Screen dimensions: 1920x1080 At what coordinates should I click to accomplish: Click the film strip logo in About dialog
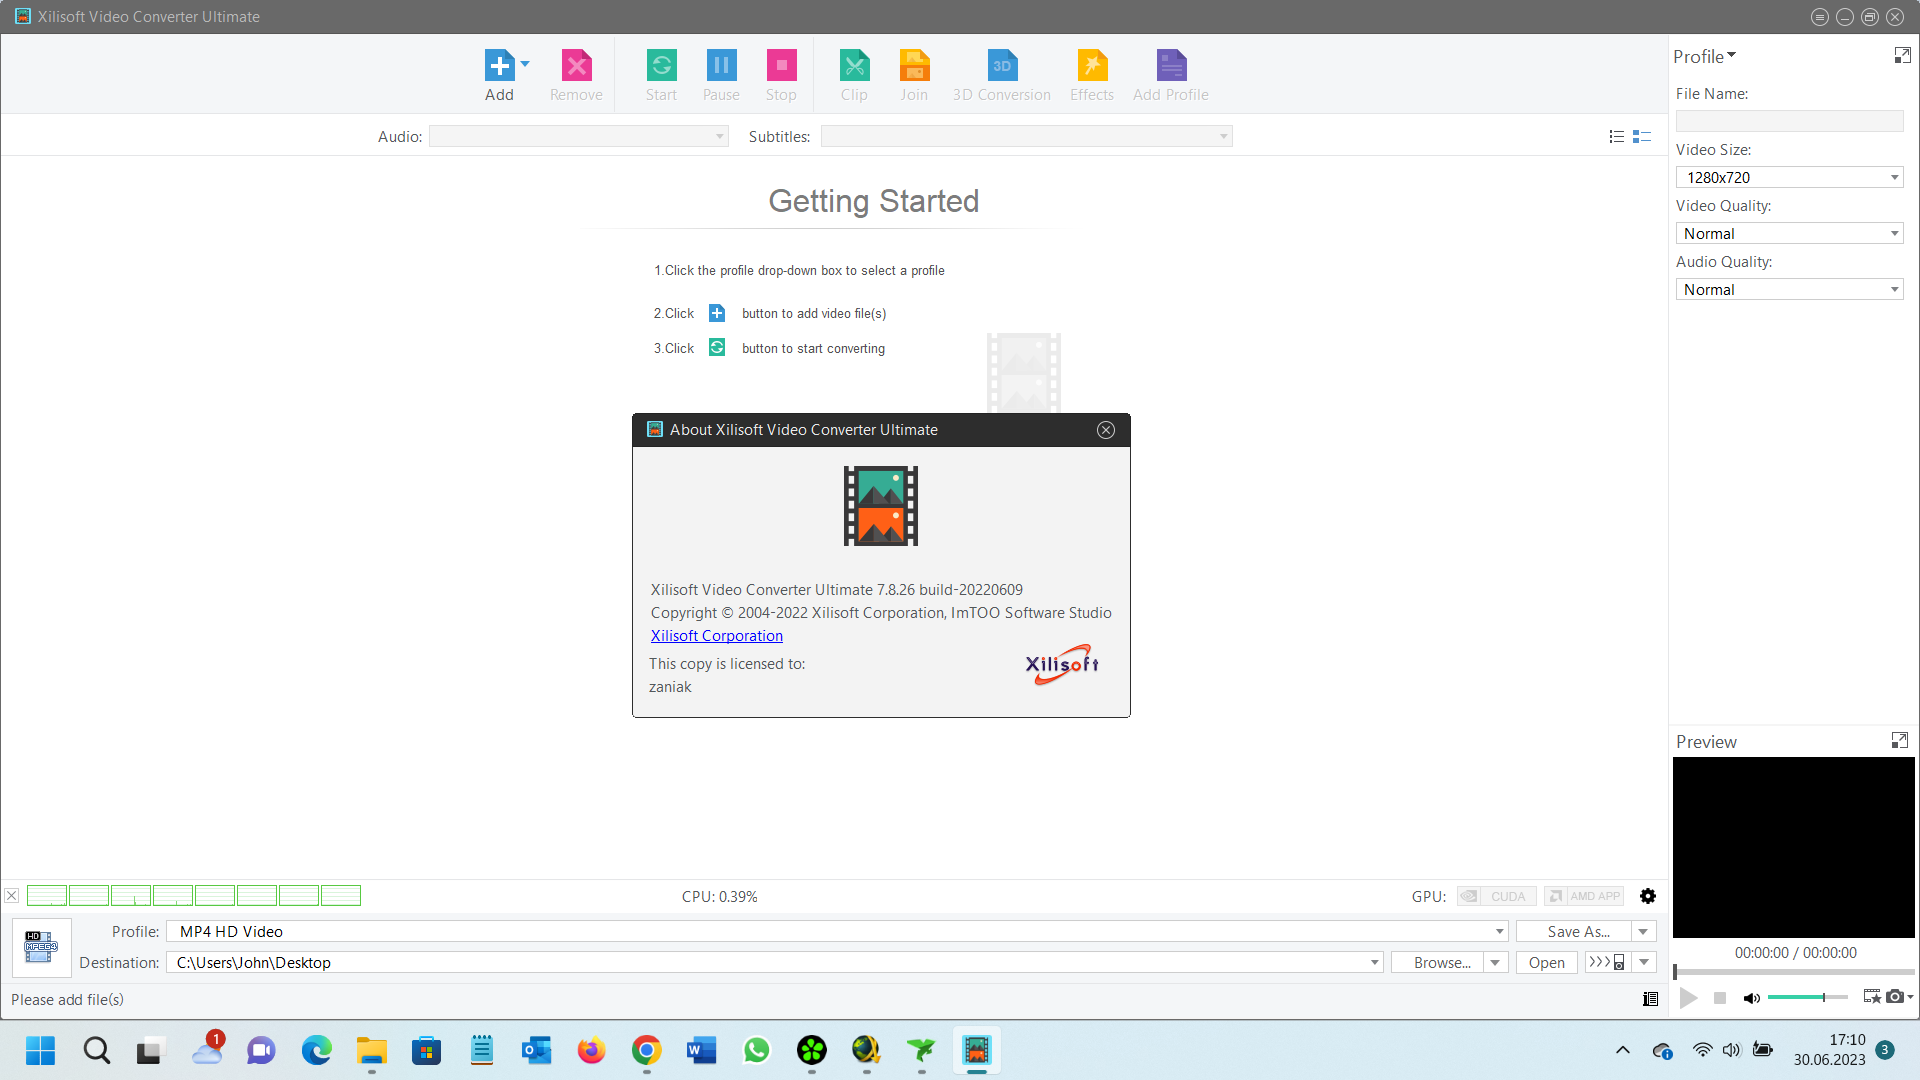click(x=880, y=506)
